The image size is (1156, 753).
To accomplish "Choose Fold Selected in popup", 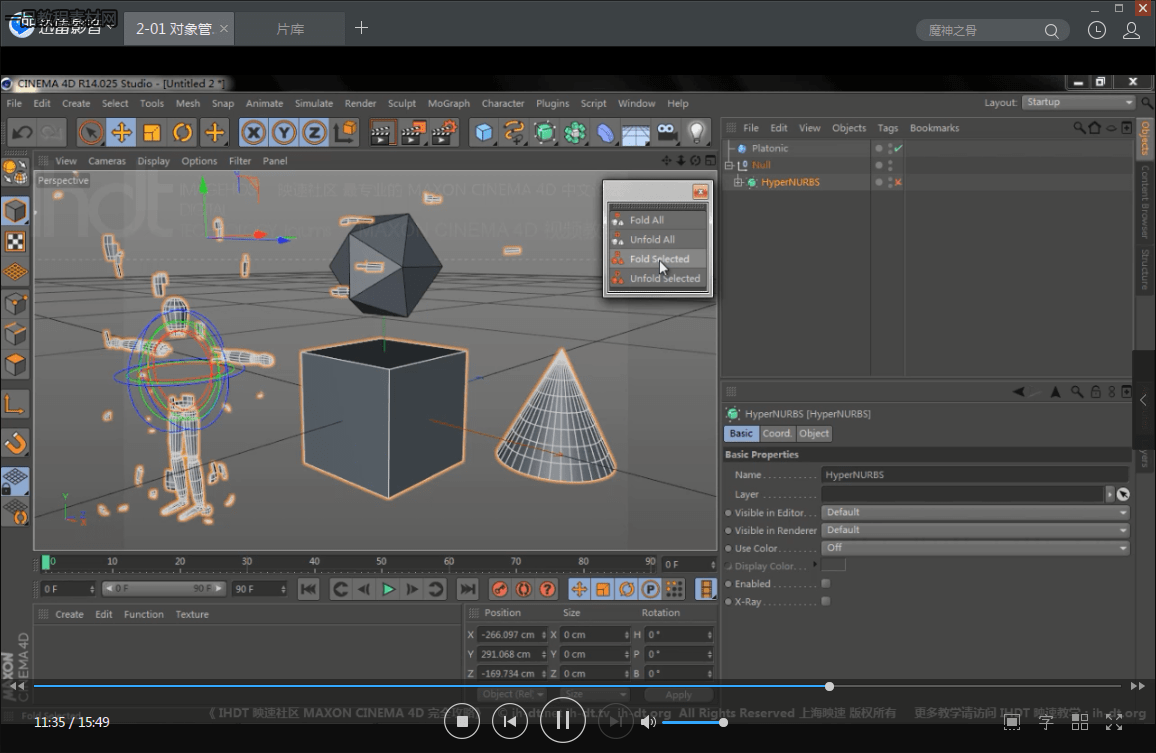I will pos(657,259).
